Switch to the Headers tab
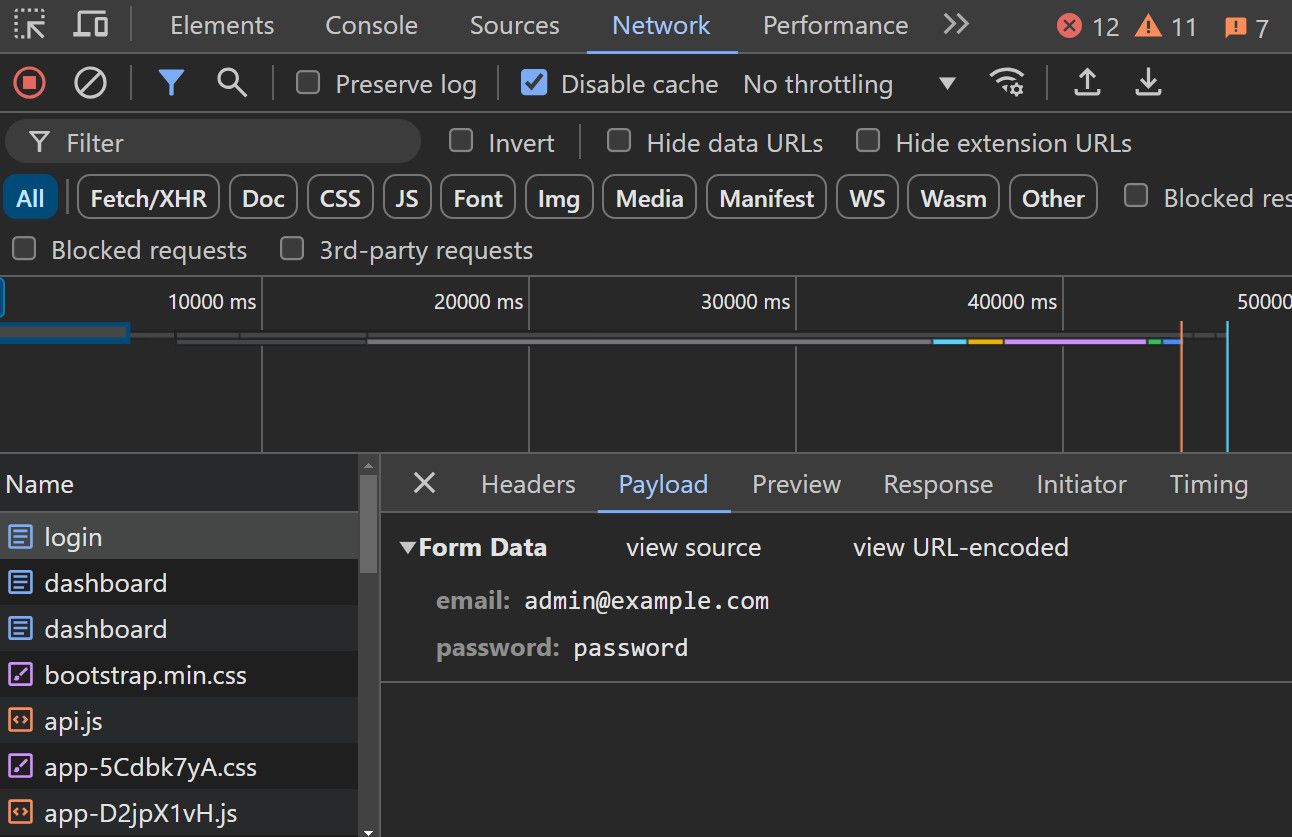Screen dimensions: 1292x837 pos(528,485)
